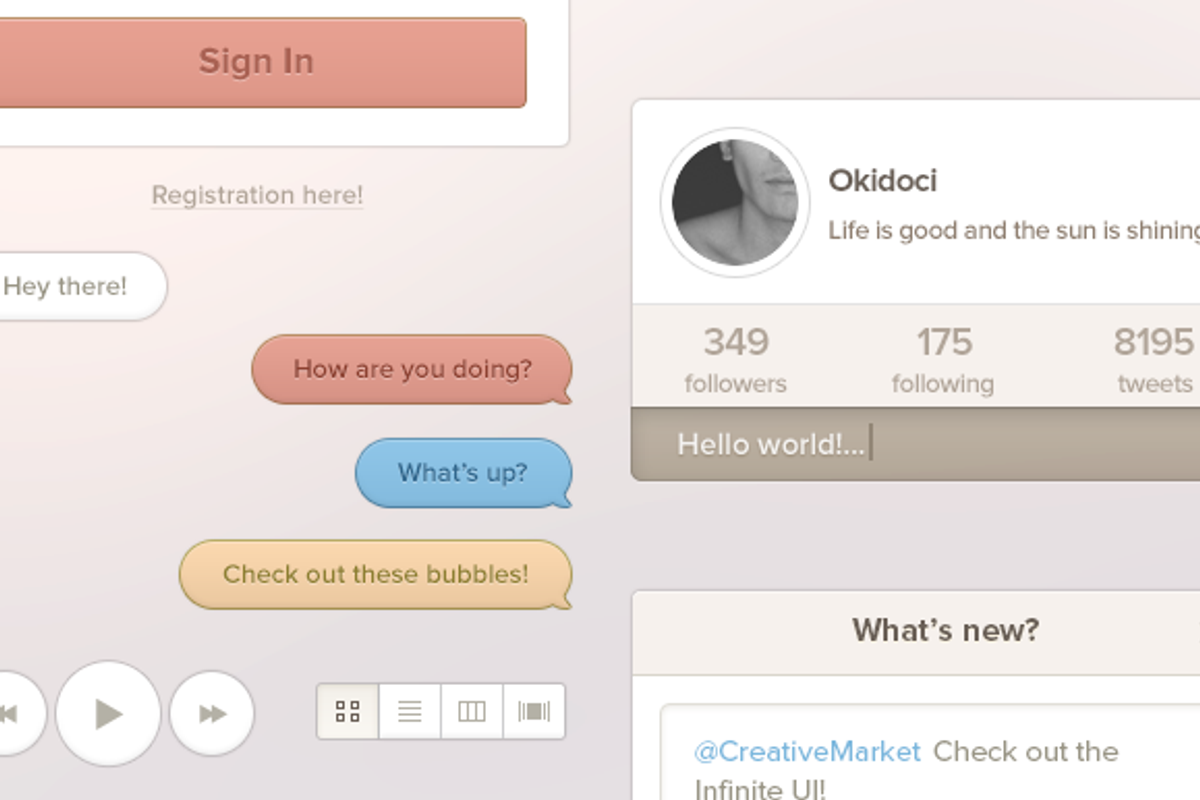Follow the @CreativeMarket link

coord(806,751)
